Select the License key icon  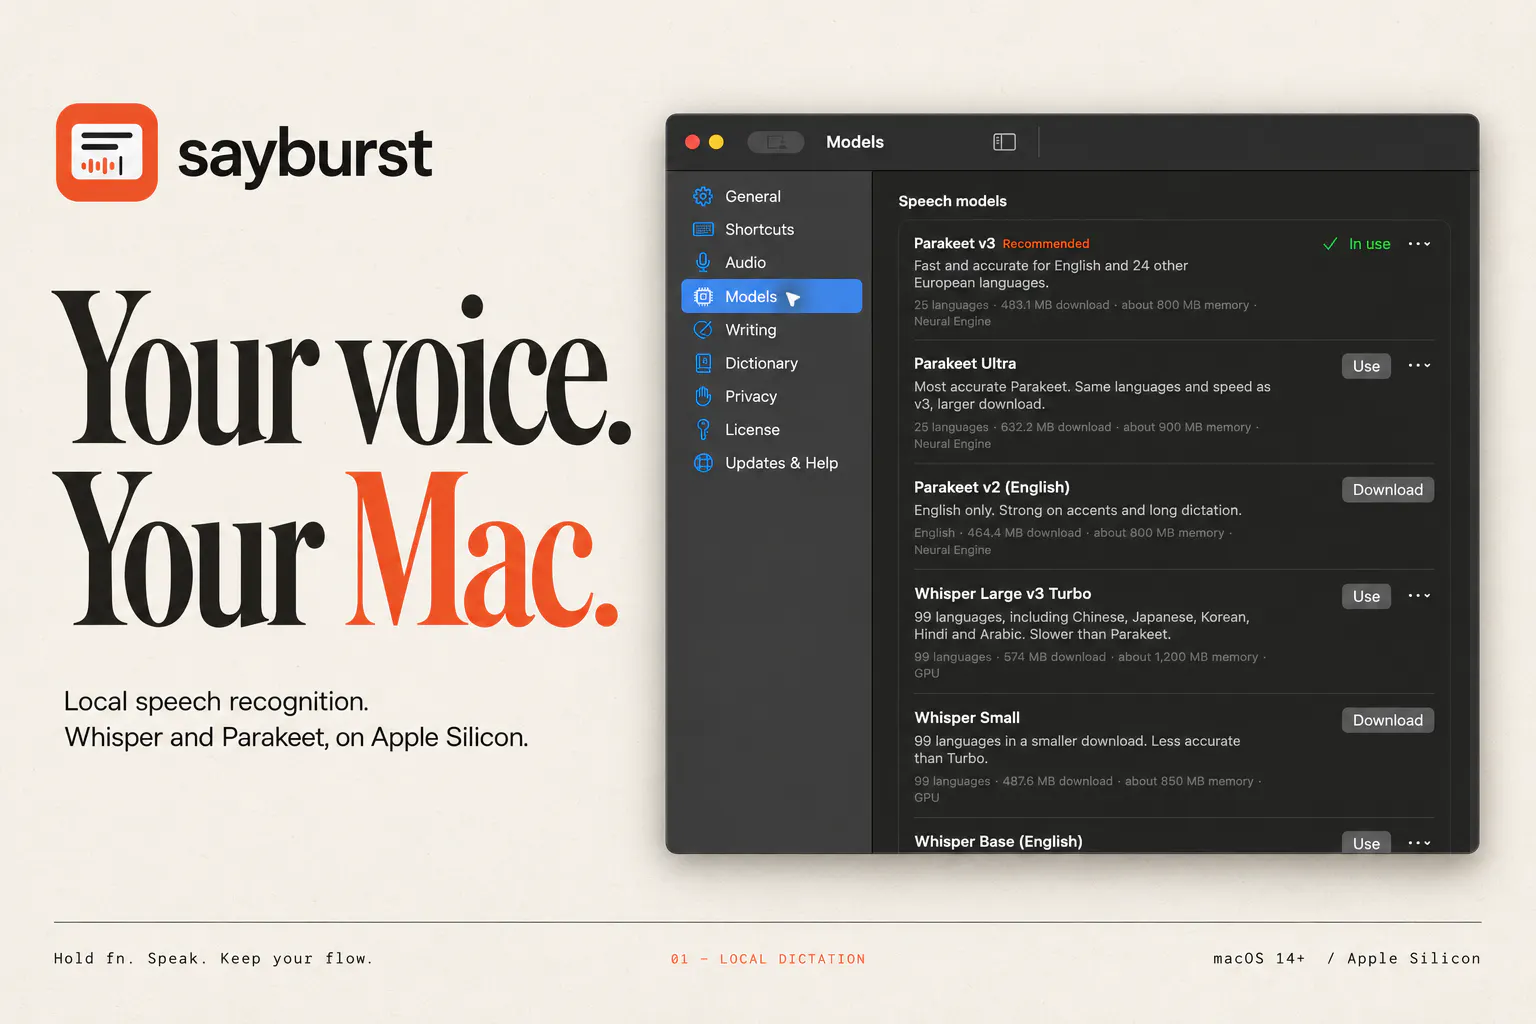(703, 430)
